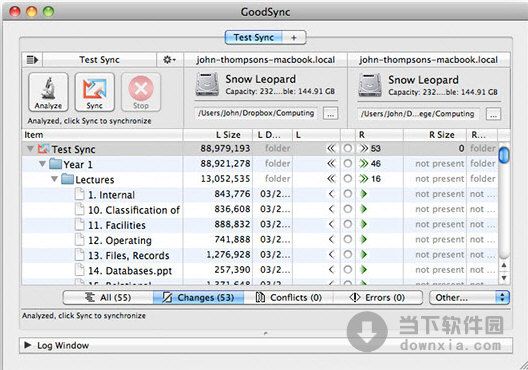Click left arrow on 13. Files, Records row
The image size is (528, 370).
coord(332,255)
